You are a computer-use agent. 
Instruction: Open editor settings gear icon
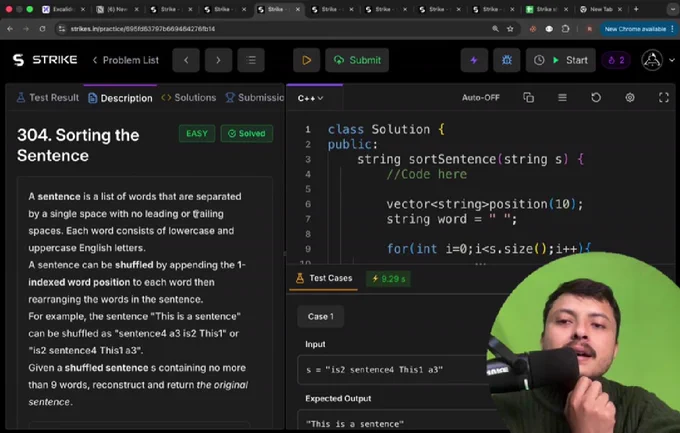[630, 98]
